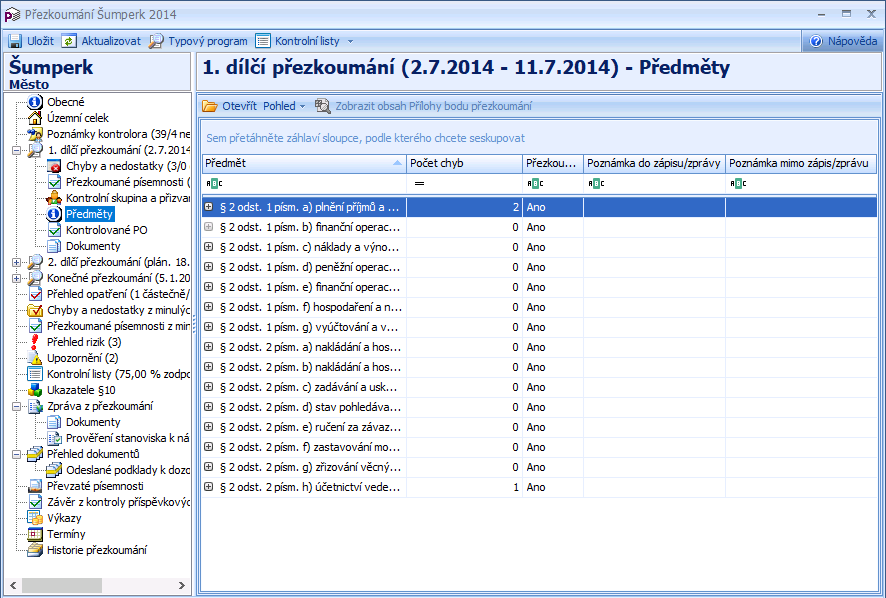Select the Obecné info icon in tree

pos(35,102)
